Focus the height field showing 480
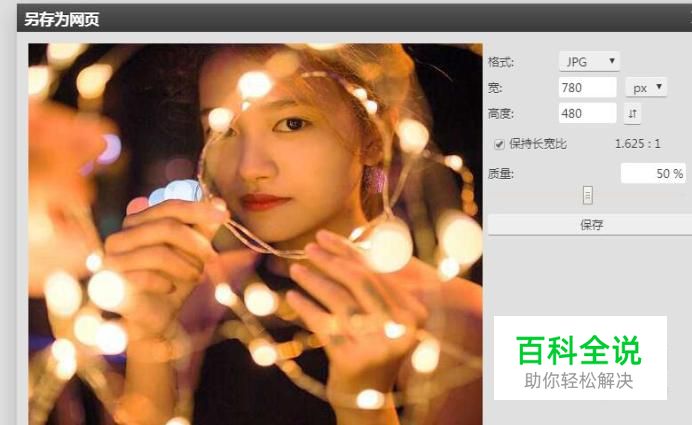Viewport: 692px width, 425px height. coord(587,113)
